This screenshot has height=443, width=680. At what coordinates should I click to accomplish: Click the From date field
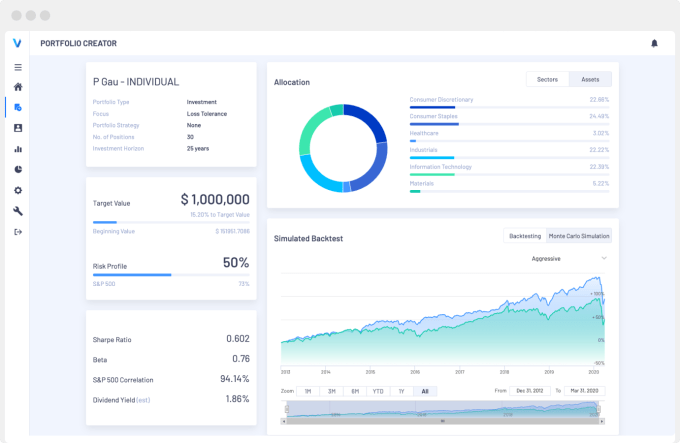530,391
